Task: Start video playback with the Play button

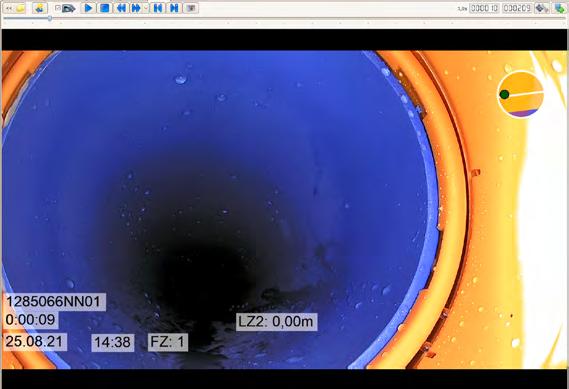Action: pyautogui.click(x=88, y=8)
